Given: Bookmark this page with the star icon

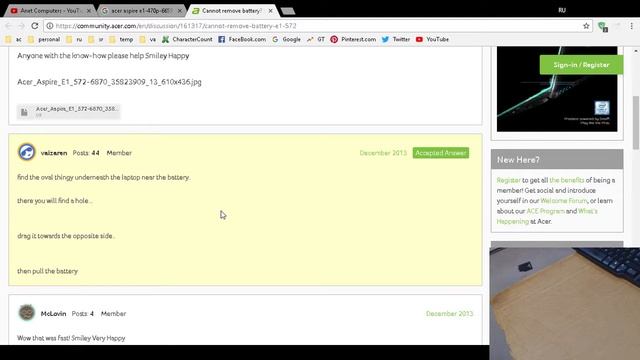Looking at the screenshot, I should [x=586, y=26].
